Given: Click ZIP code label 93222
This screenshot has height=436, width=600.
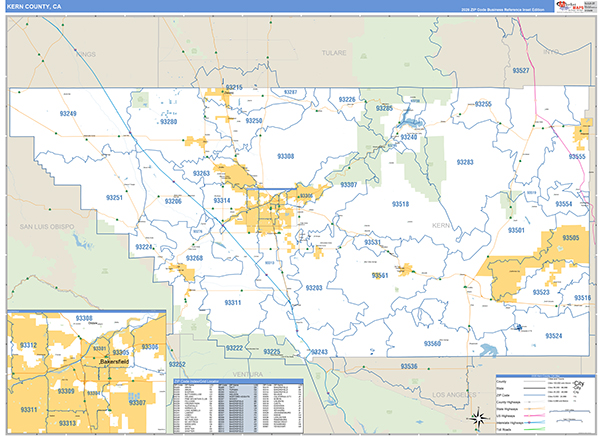Looking at the screenshot, I should (x=235, y=348).
